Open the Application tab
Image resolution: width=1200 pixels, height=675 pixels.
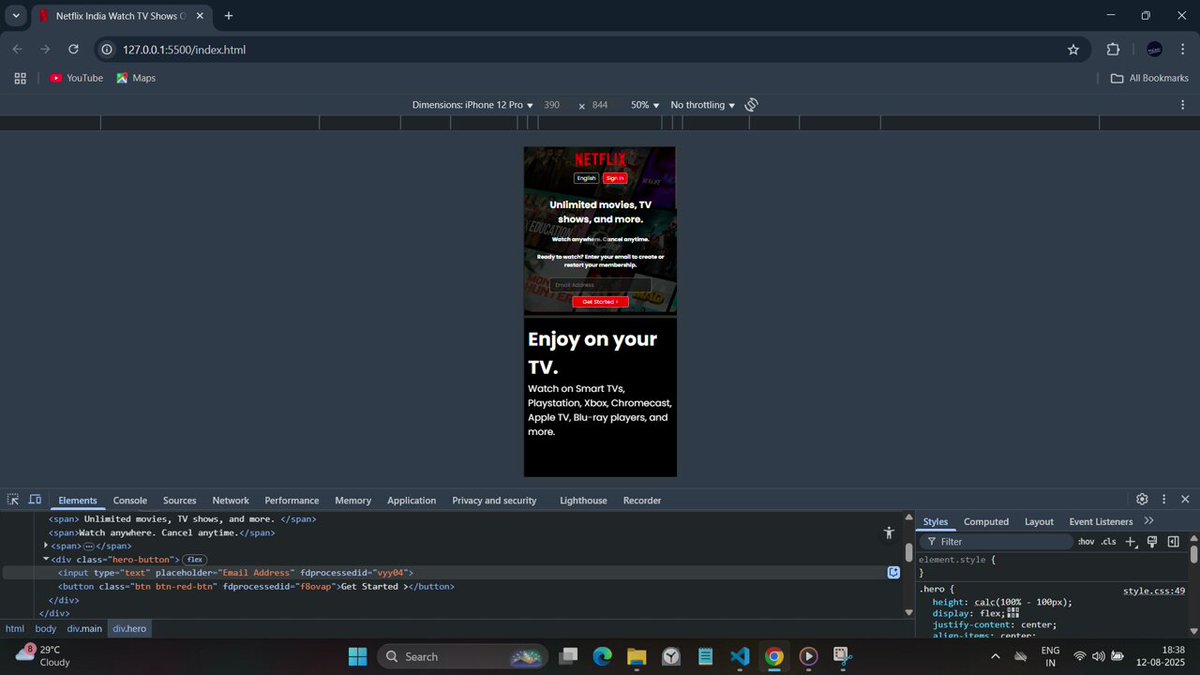pos(412,500)
